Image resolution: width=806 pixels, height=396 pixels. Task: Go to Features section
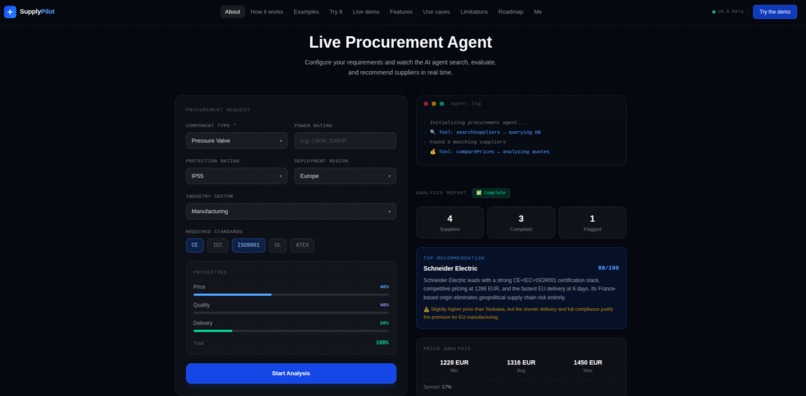(x=401, y=12)
